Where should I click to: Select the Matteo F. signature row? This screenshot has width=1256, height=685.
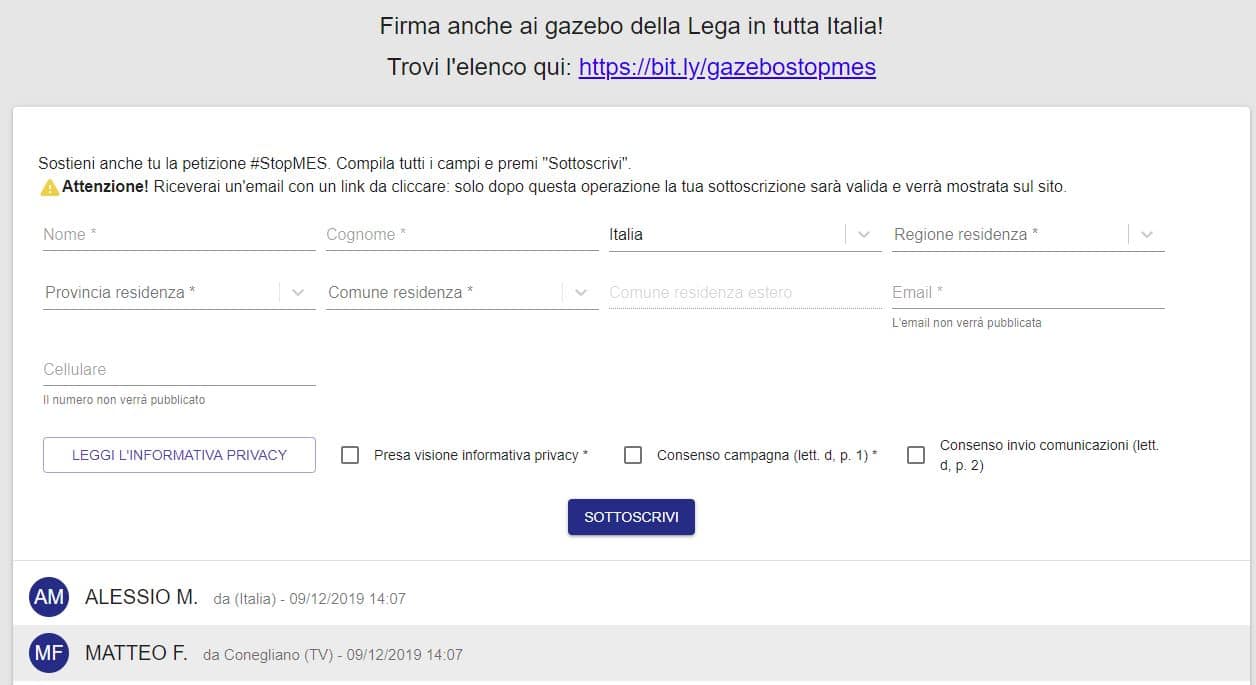click(137, 654)
